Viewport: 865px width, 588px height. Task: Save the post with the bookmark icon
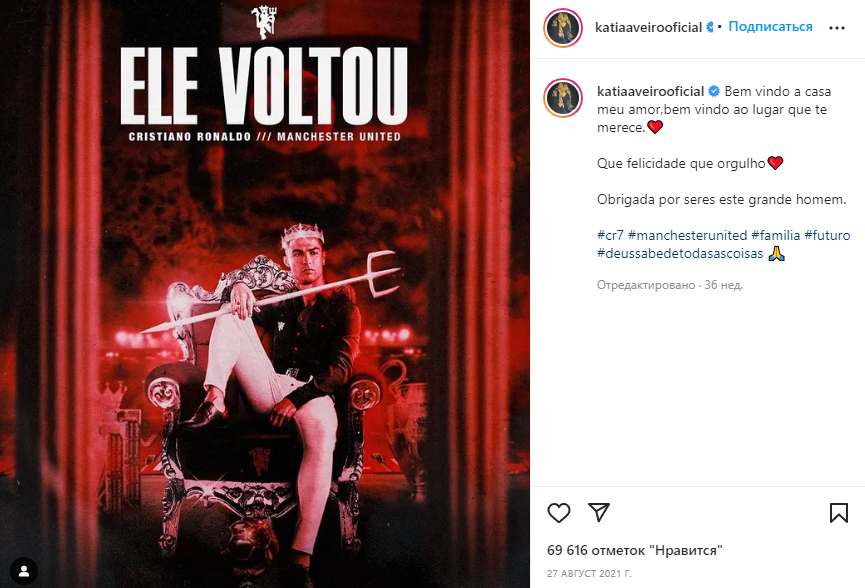click(839, 513)
